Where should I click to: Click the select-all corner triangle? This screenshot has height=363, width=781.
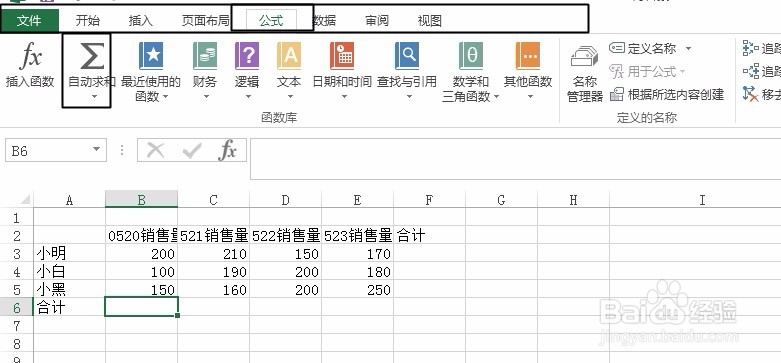coord(25,200)
